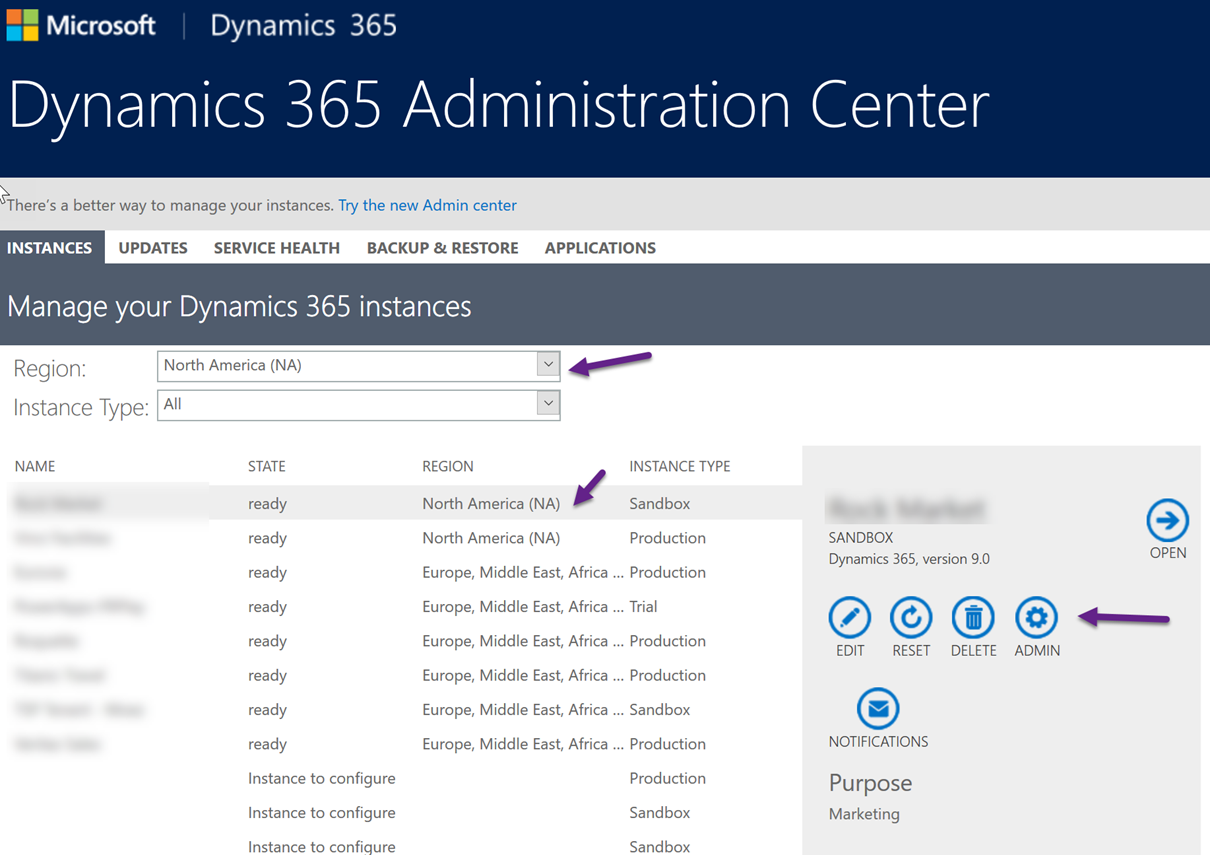Viewport: 1210px width, 855px height.
Task: Open the SERVICE HEALTH tab
Action: pyautogui.click(x=276, y=247)
